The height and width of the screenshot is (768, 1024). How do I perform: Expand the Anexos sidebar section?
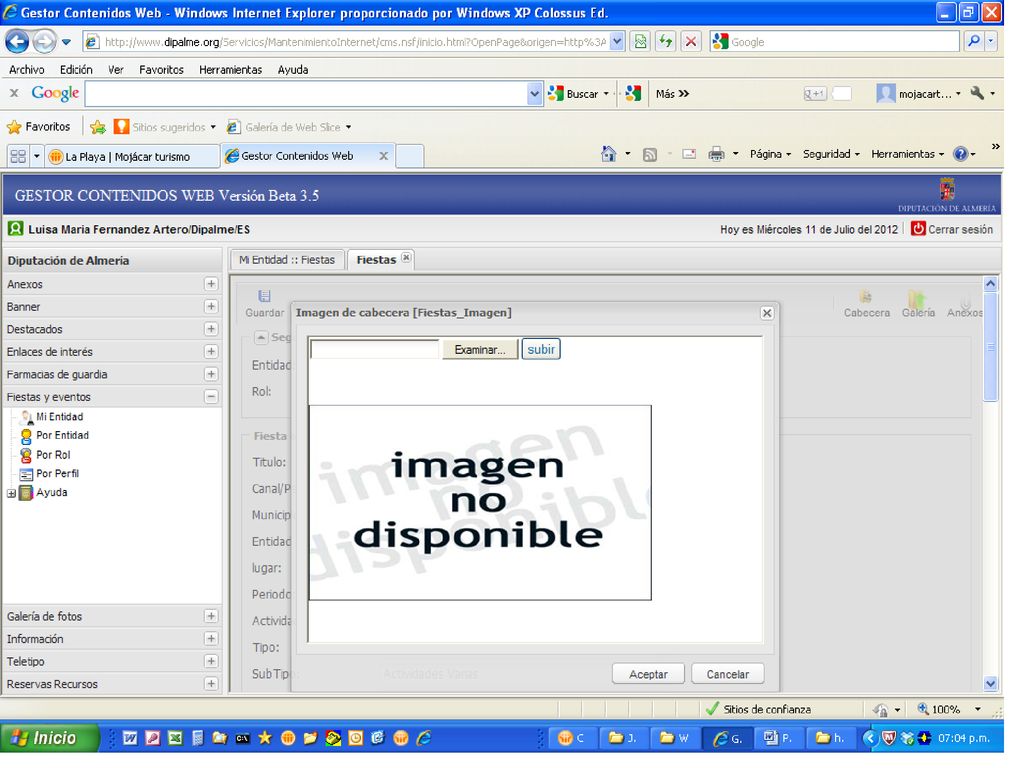(211, 284)
